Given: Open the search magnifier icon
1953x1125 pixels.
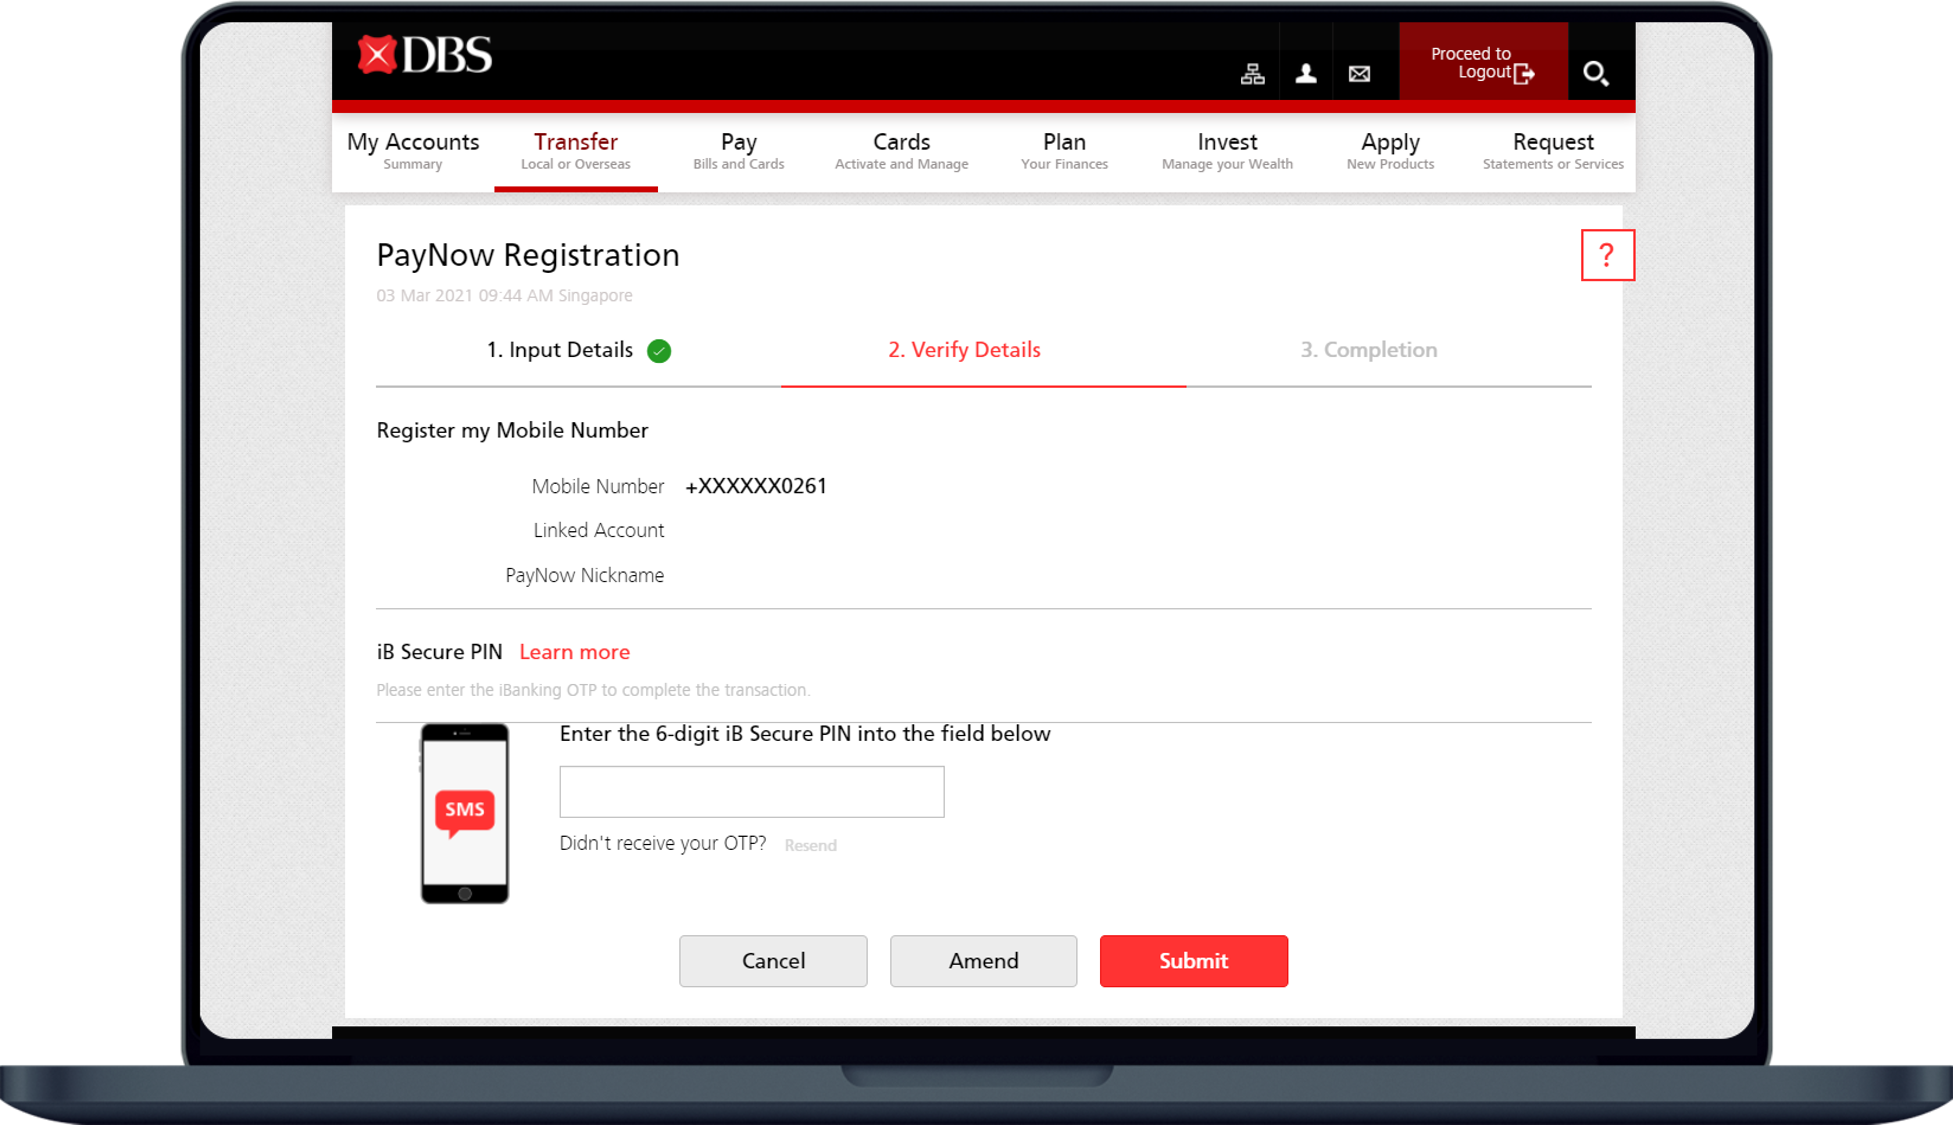Looking at the screenshot, I should point(1595,73).
